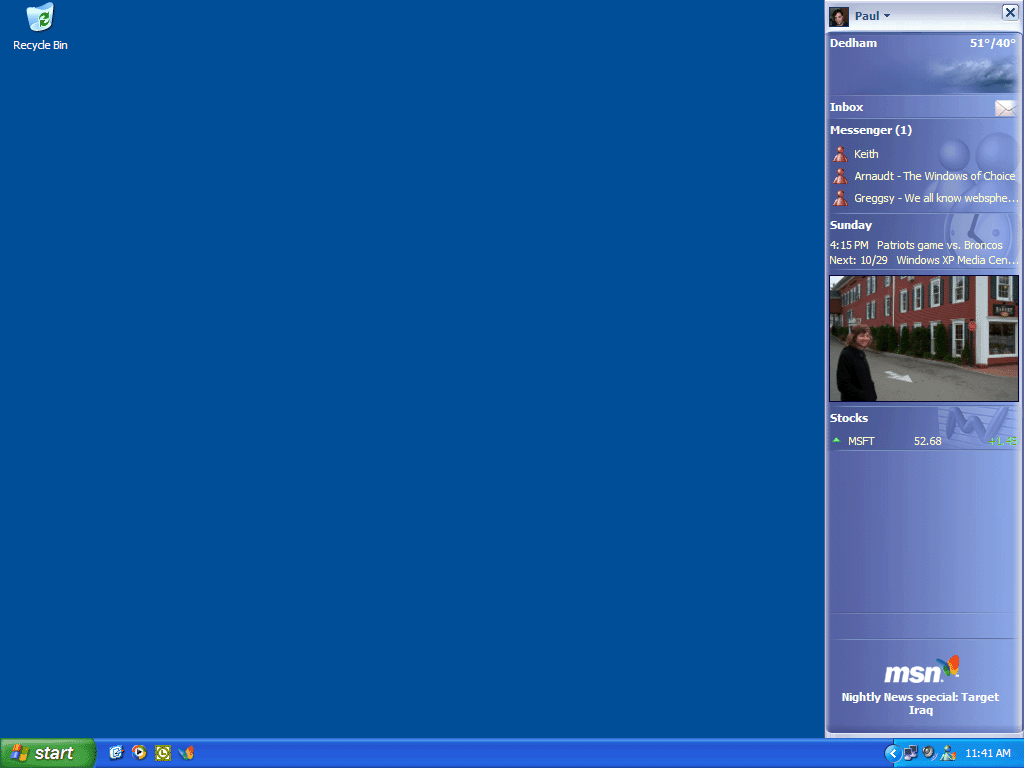The image size is (1024, 768).
Task: Click Paul's profile picture in the sidebar
Action: click(839, 16)
